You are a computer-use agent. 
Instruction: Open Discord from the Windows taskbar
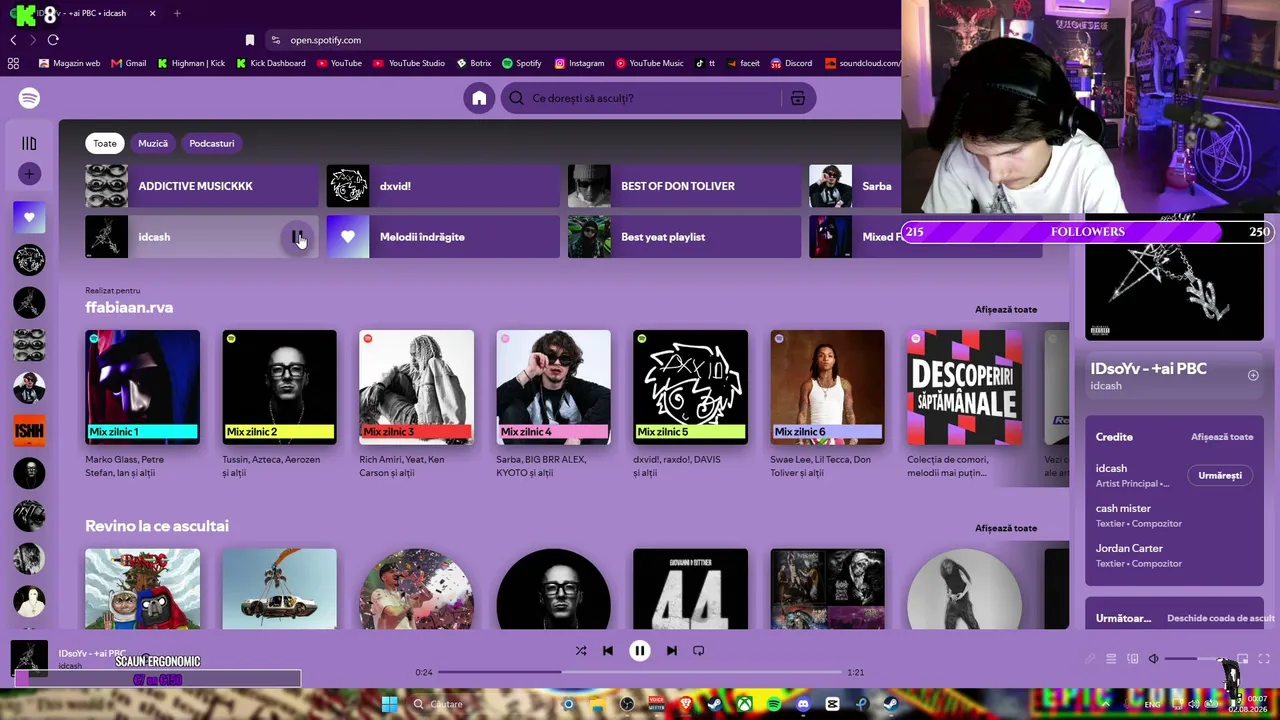pyautogui.click(x=803, y=704)
